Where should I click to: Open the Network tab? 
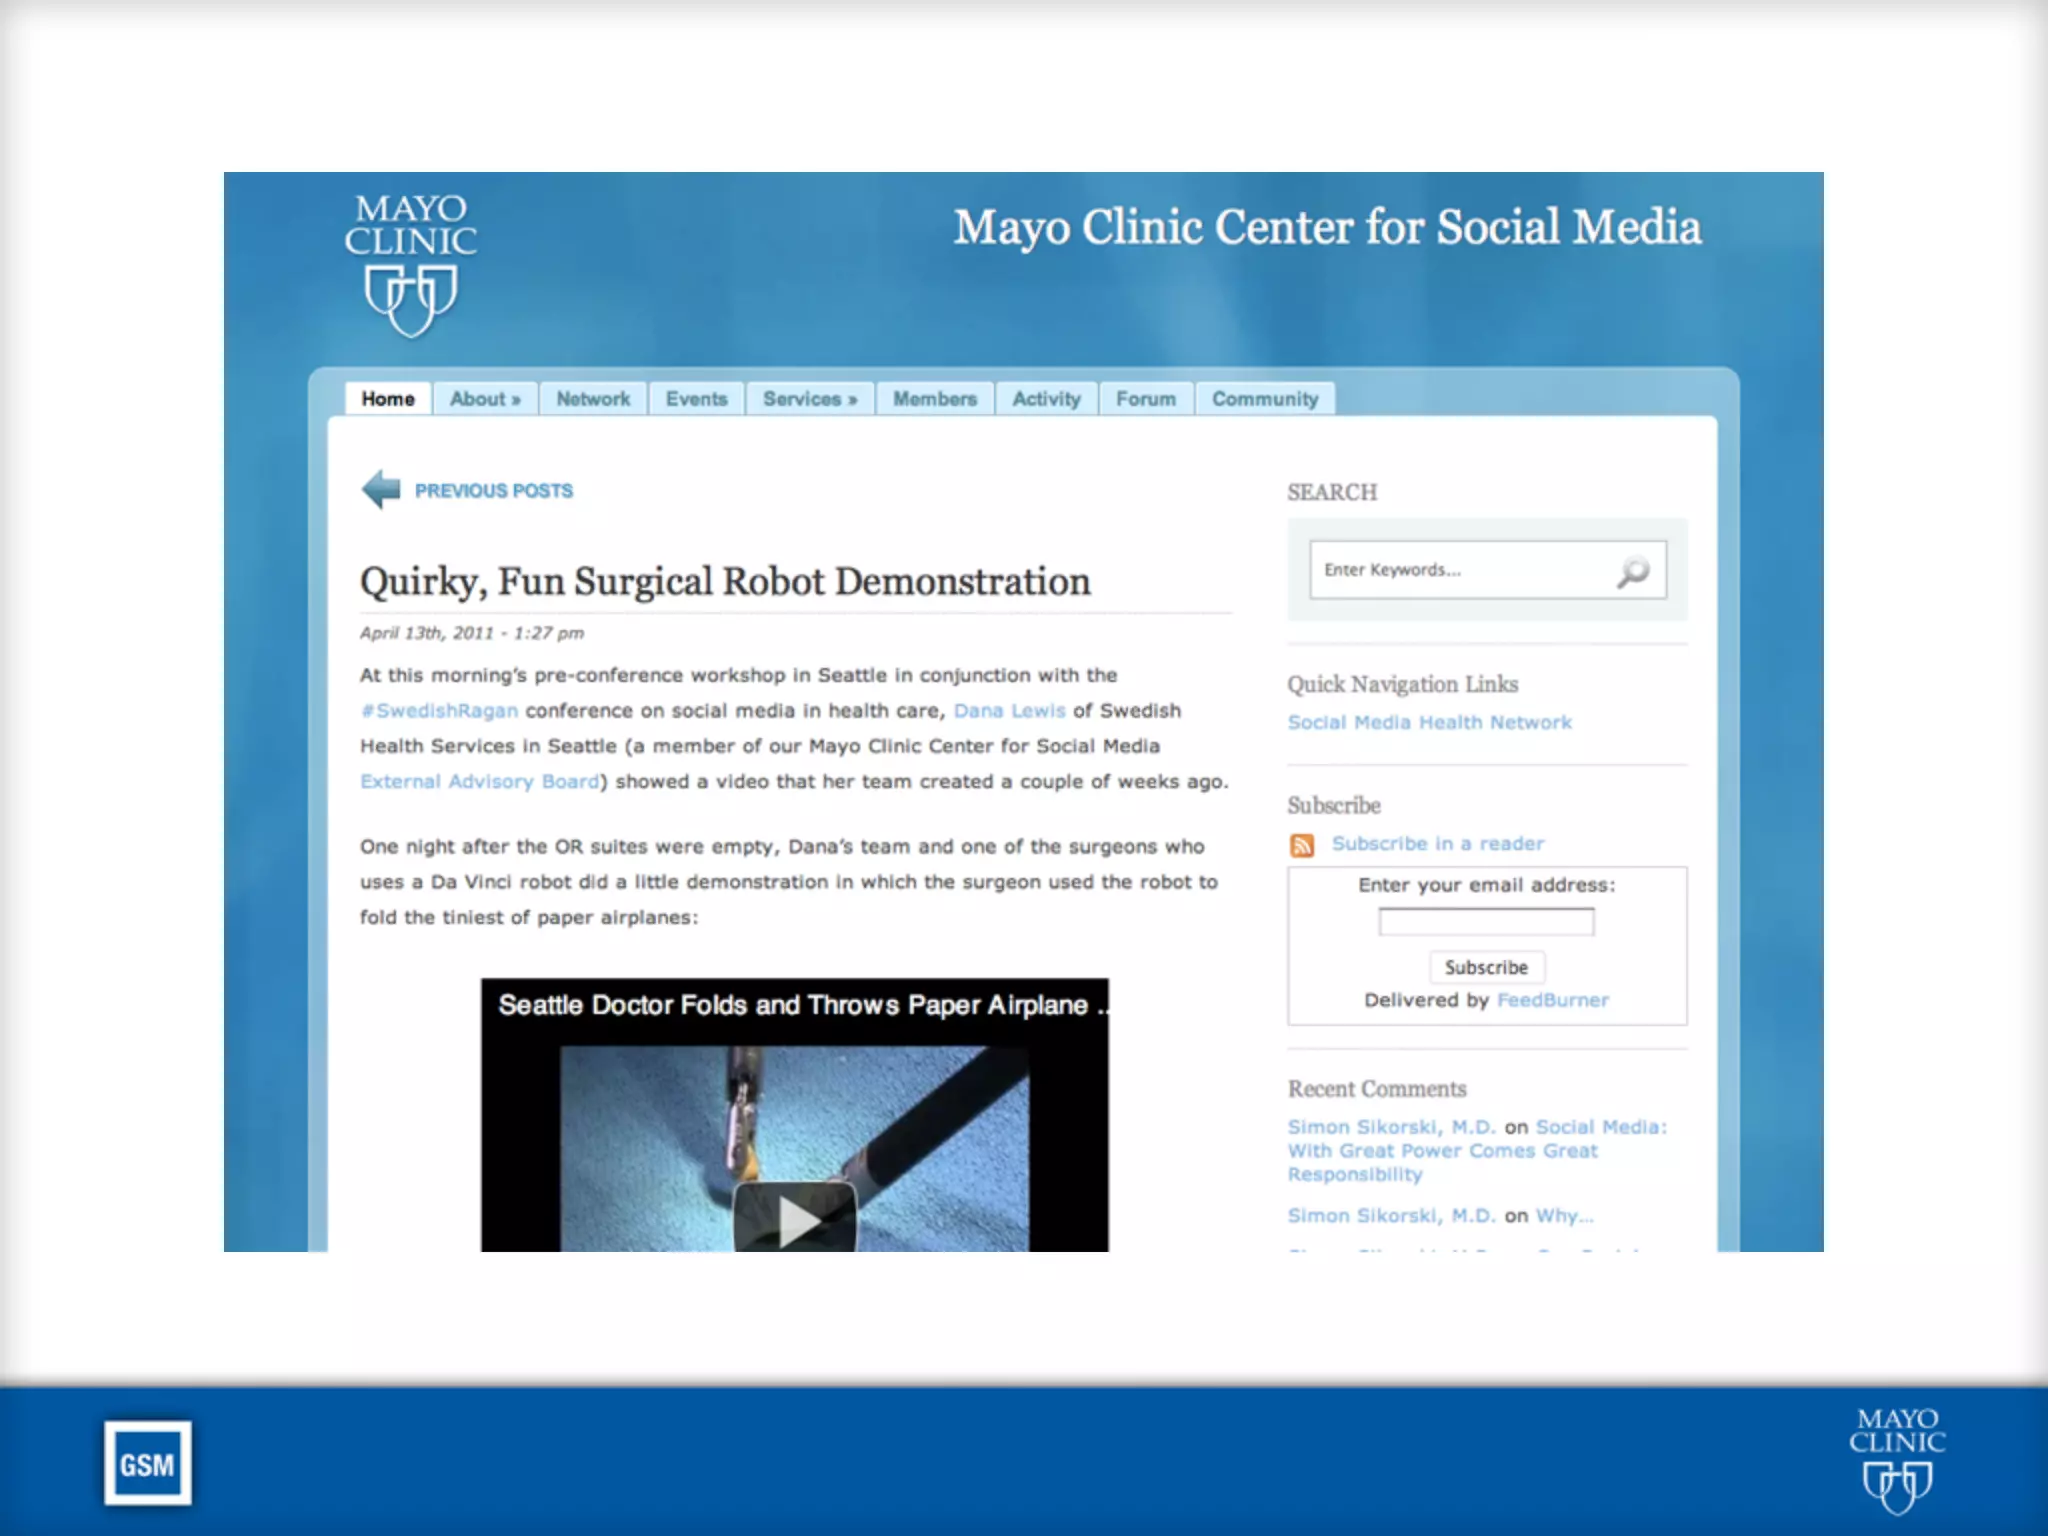click(x=593, y=399)
